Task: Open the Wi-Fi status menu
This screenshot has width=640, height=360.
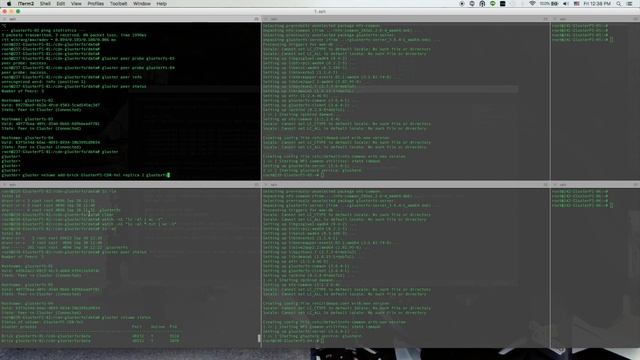Action: point(532,4)
